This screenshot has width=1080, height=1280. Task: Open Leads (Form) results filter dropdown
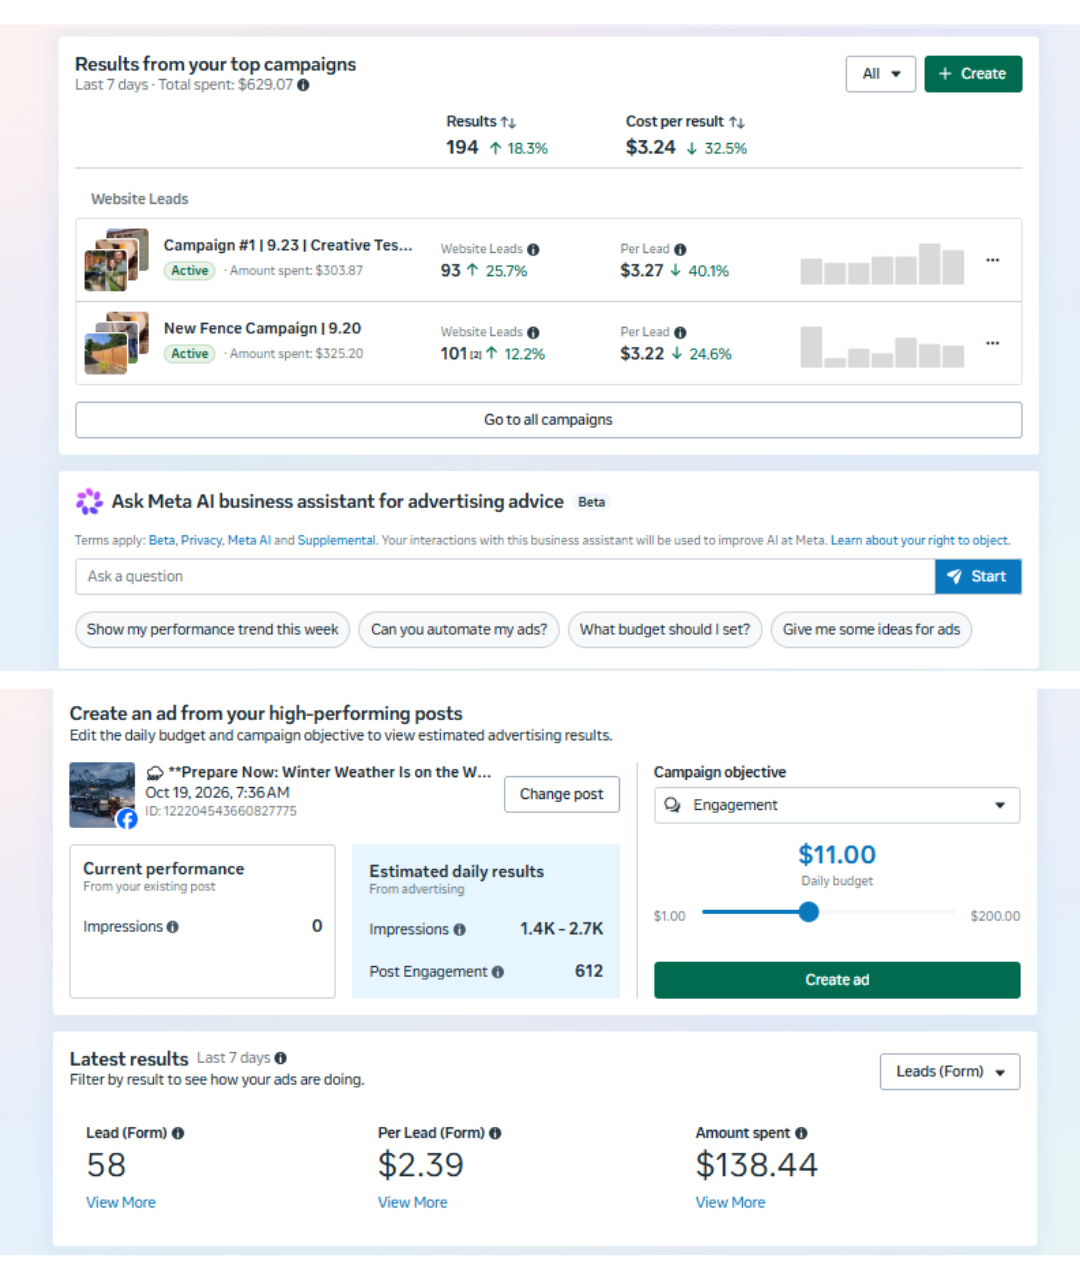(x=950, y=1072)
